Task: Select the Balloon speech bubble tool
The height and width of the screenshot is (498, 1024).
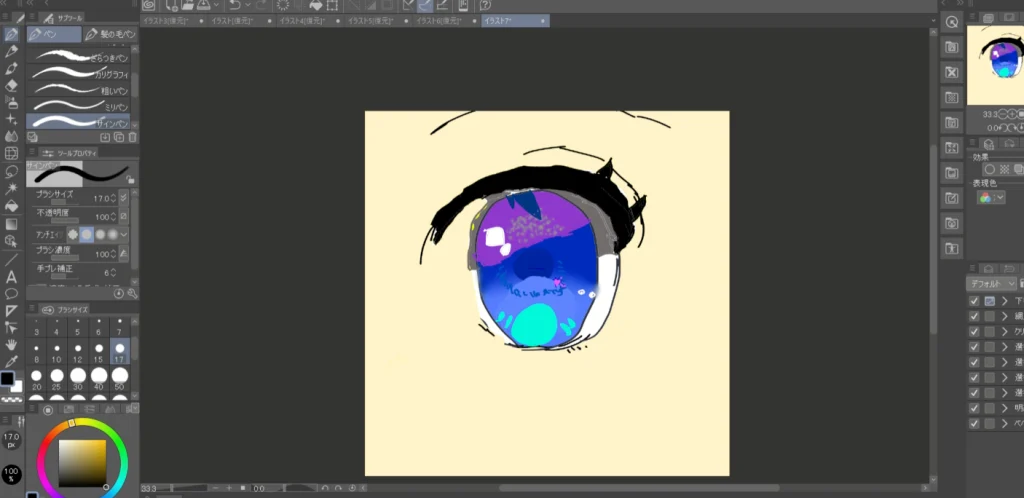Action: point(11,294)
